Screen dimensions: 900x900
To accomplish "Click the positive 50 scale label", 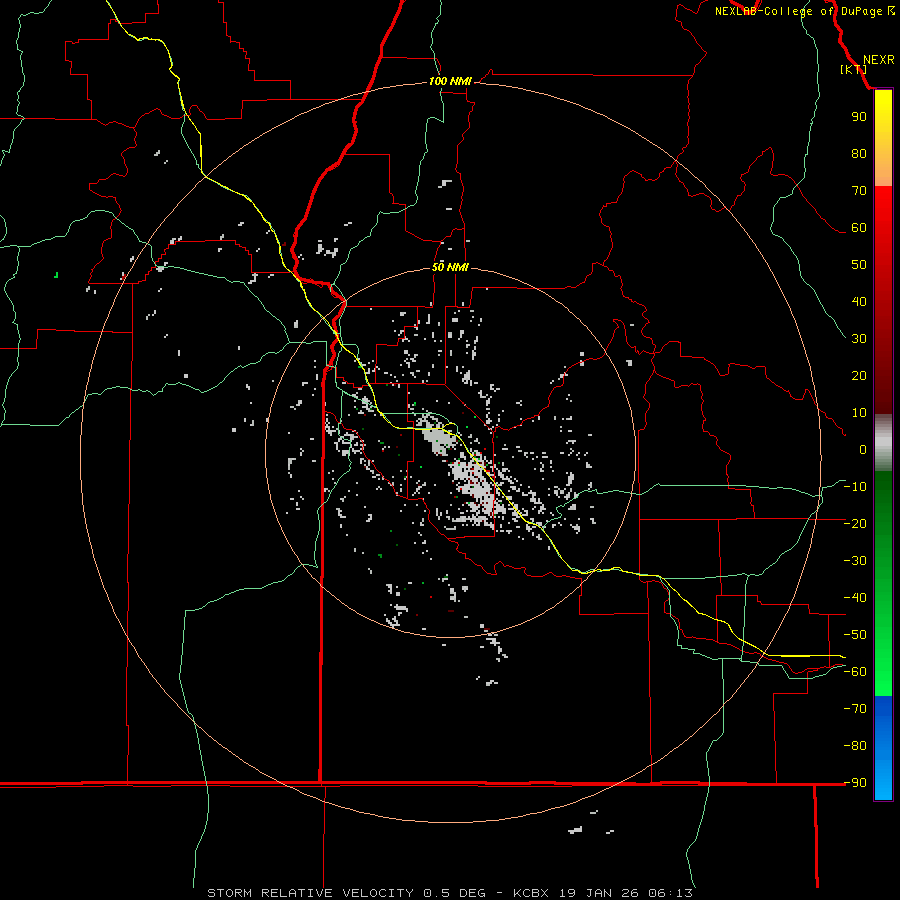I will tap(859, 265).
